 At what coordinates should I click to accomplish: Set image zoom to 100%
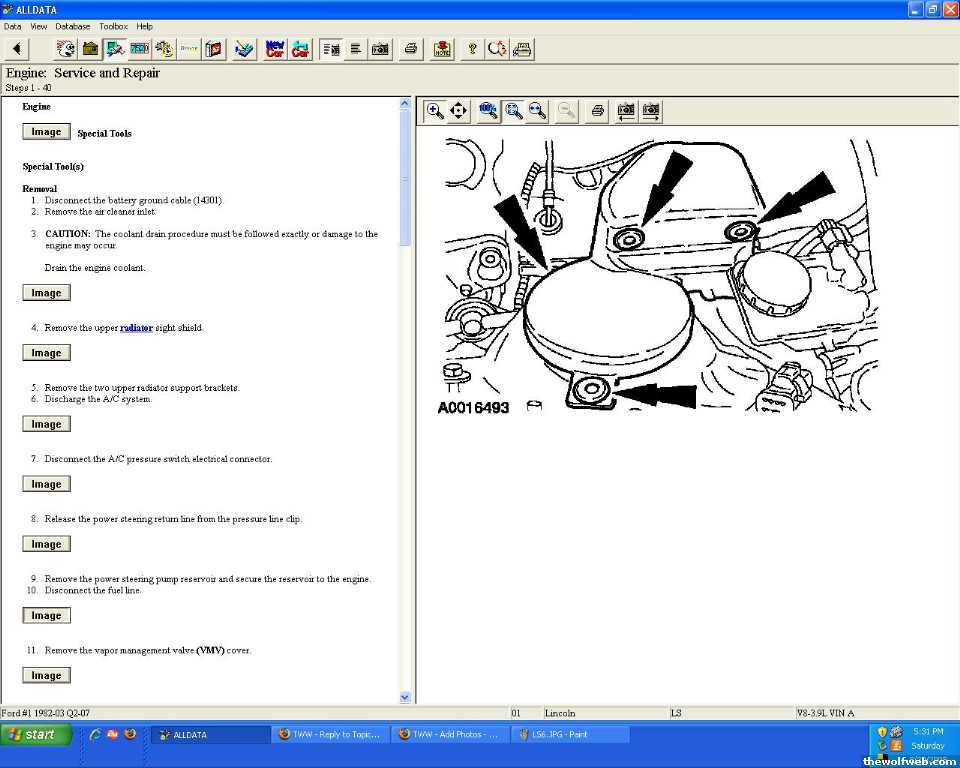tap(488, 111)
